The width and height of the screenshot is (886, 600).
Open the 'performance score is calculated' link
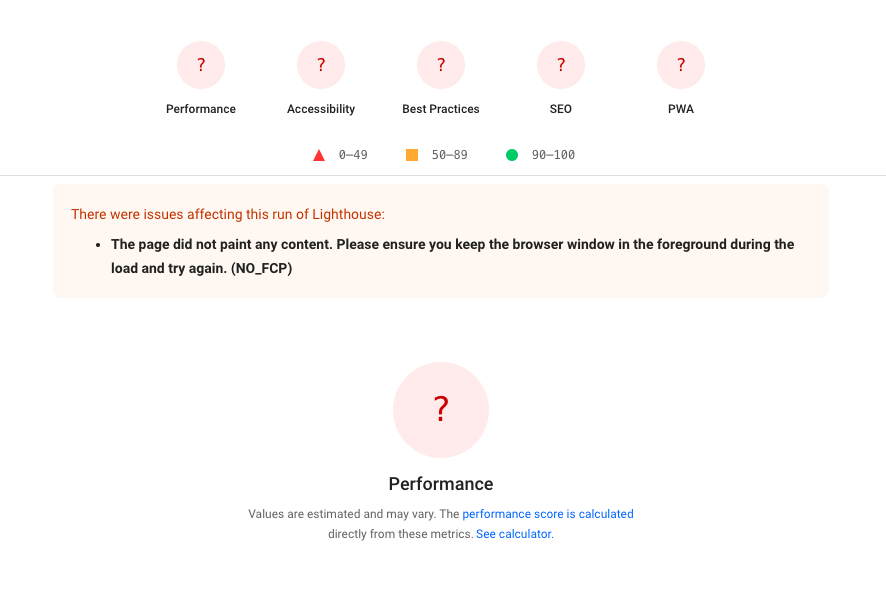pyautogui.click(x=548, y=514)
